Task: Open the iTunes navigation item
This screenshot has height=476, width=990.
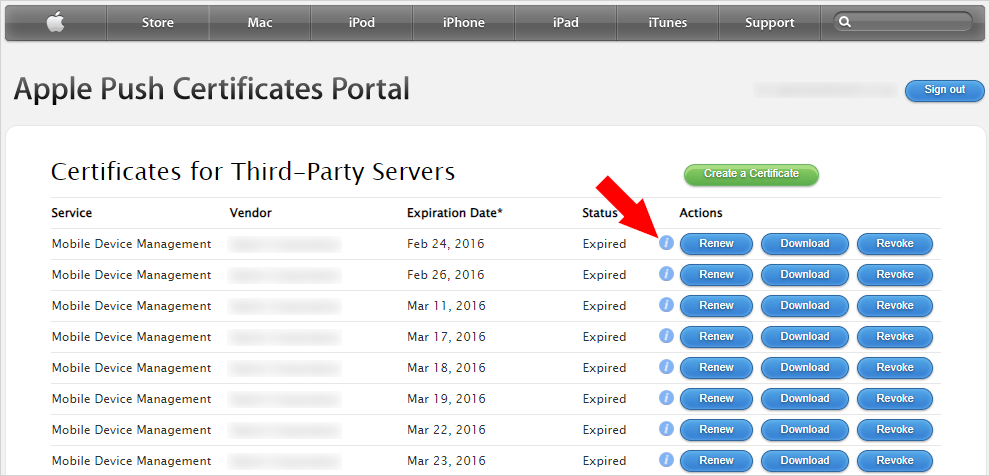Action: (x=667, y=23)
